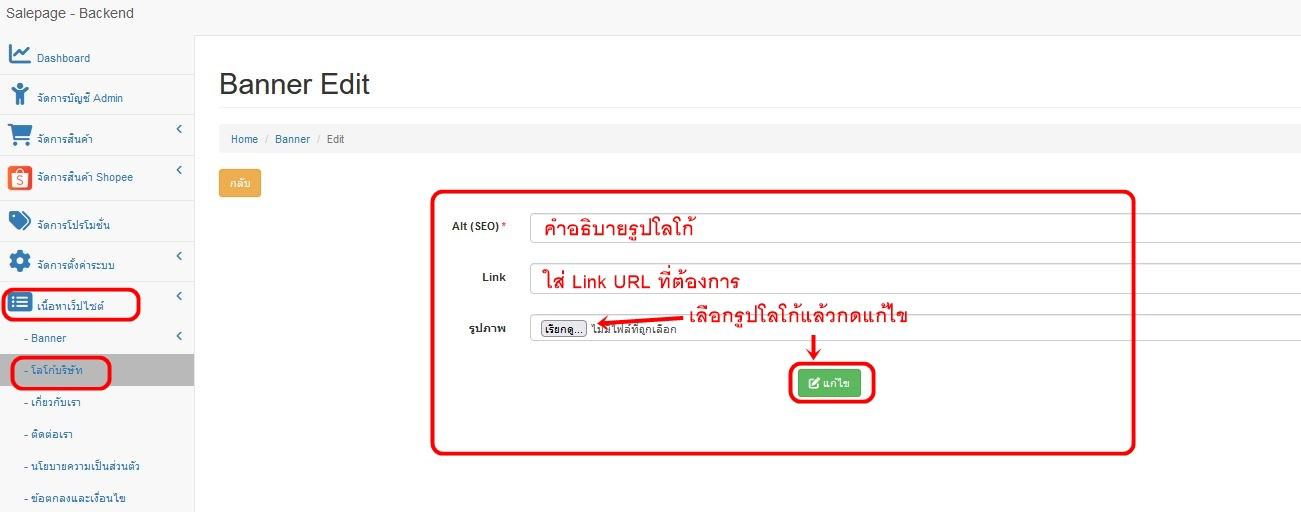Click the promotion tag icon
This screenshot has width=1301, height=512.
[x=20, y=221]
